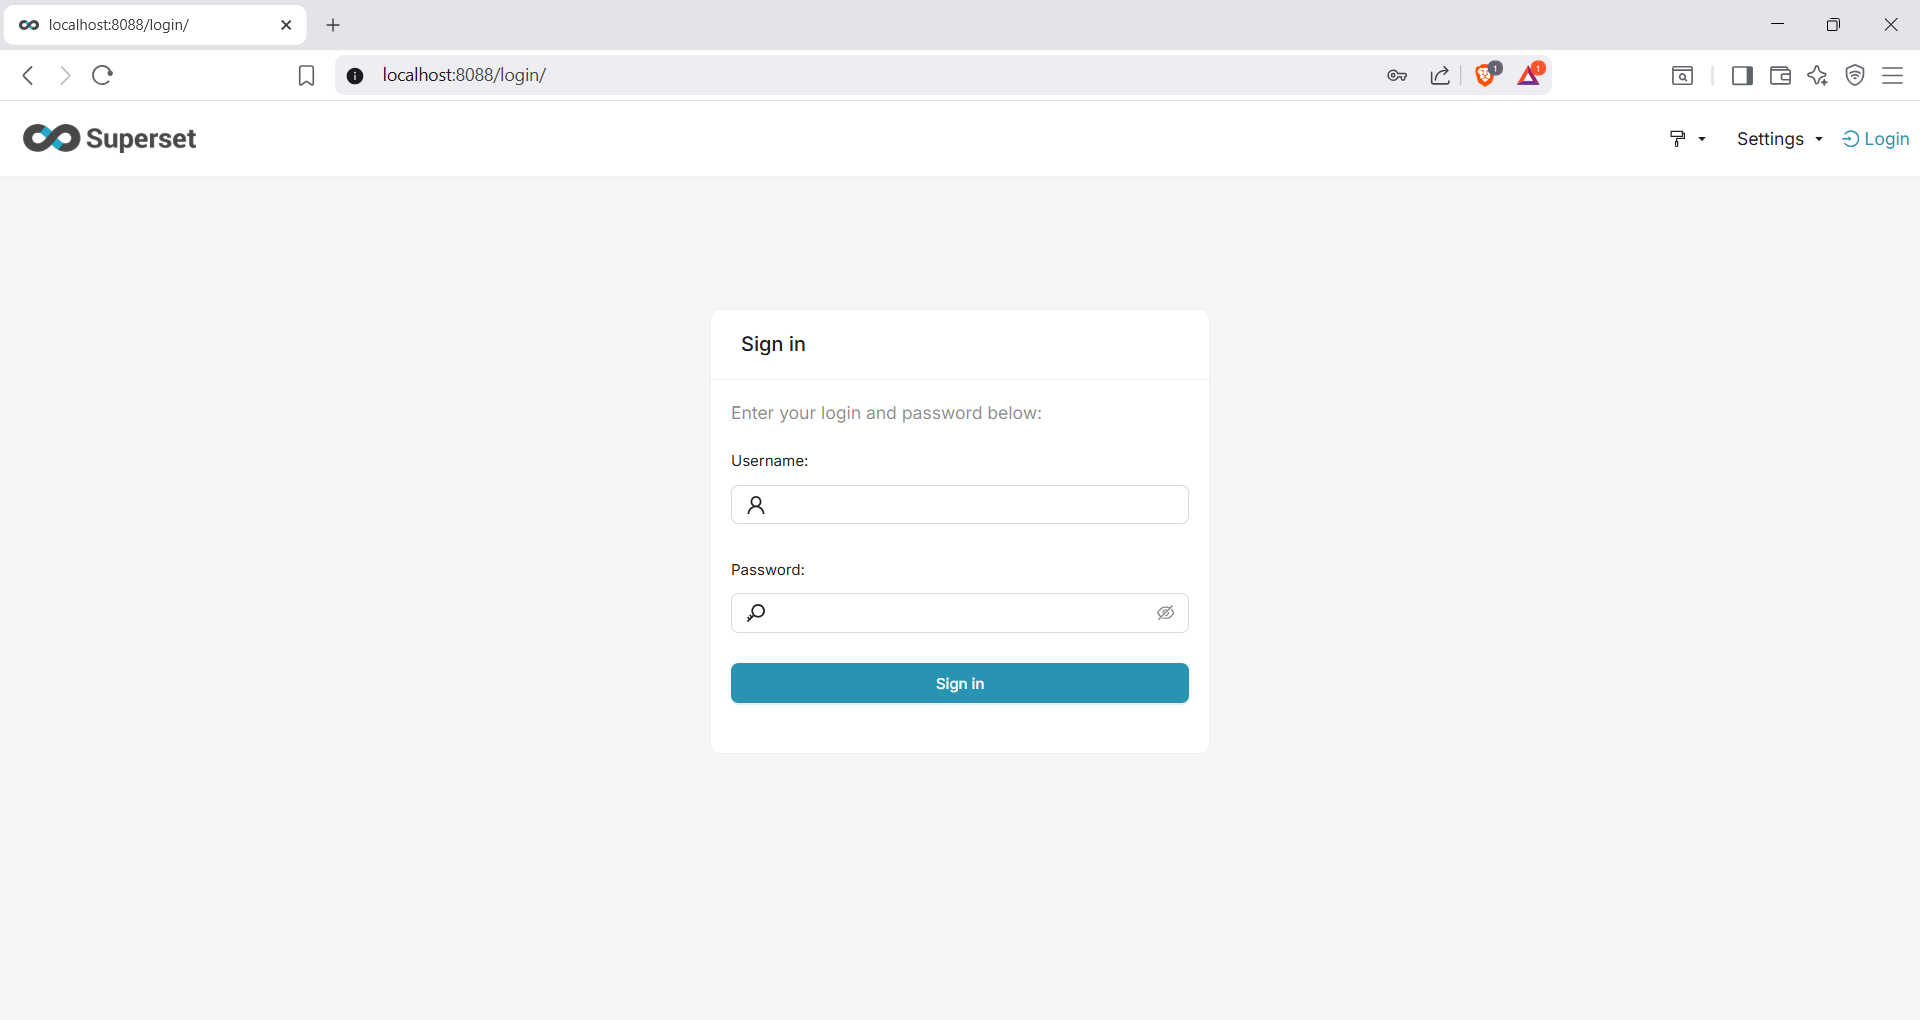Image resolution: width=1920 pixels, height=1020 pixels.
Task: Open Brave Rewards triangle icon
Action: coord(1530,74)
